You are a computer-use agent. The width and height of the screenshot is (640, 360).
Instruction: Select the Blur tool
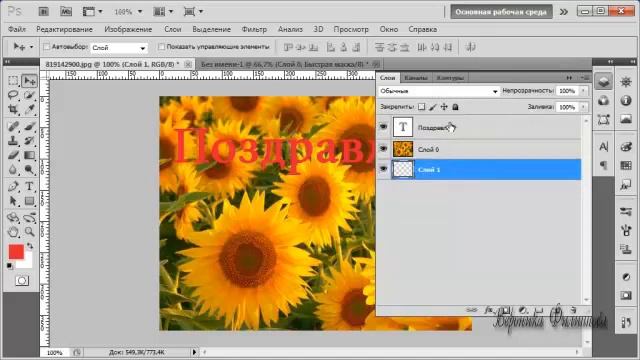pos(13,169)
